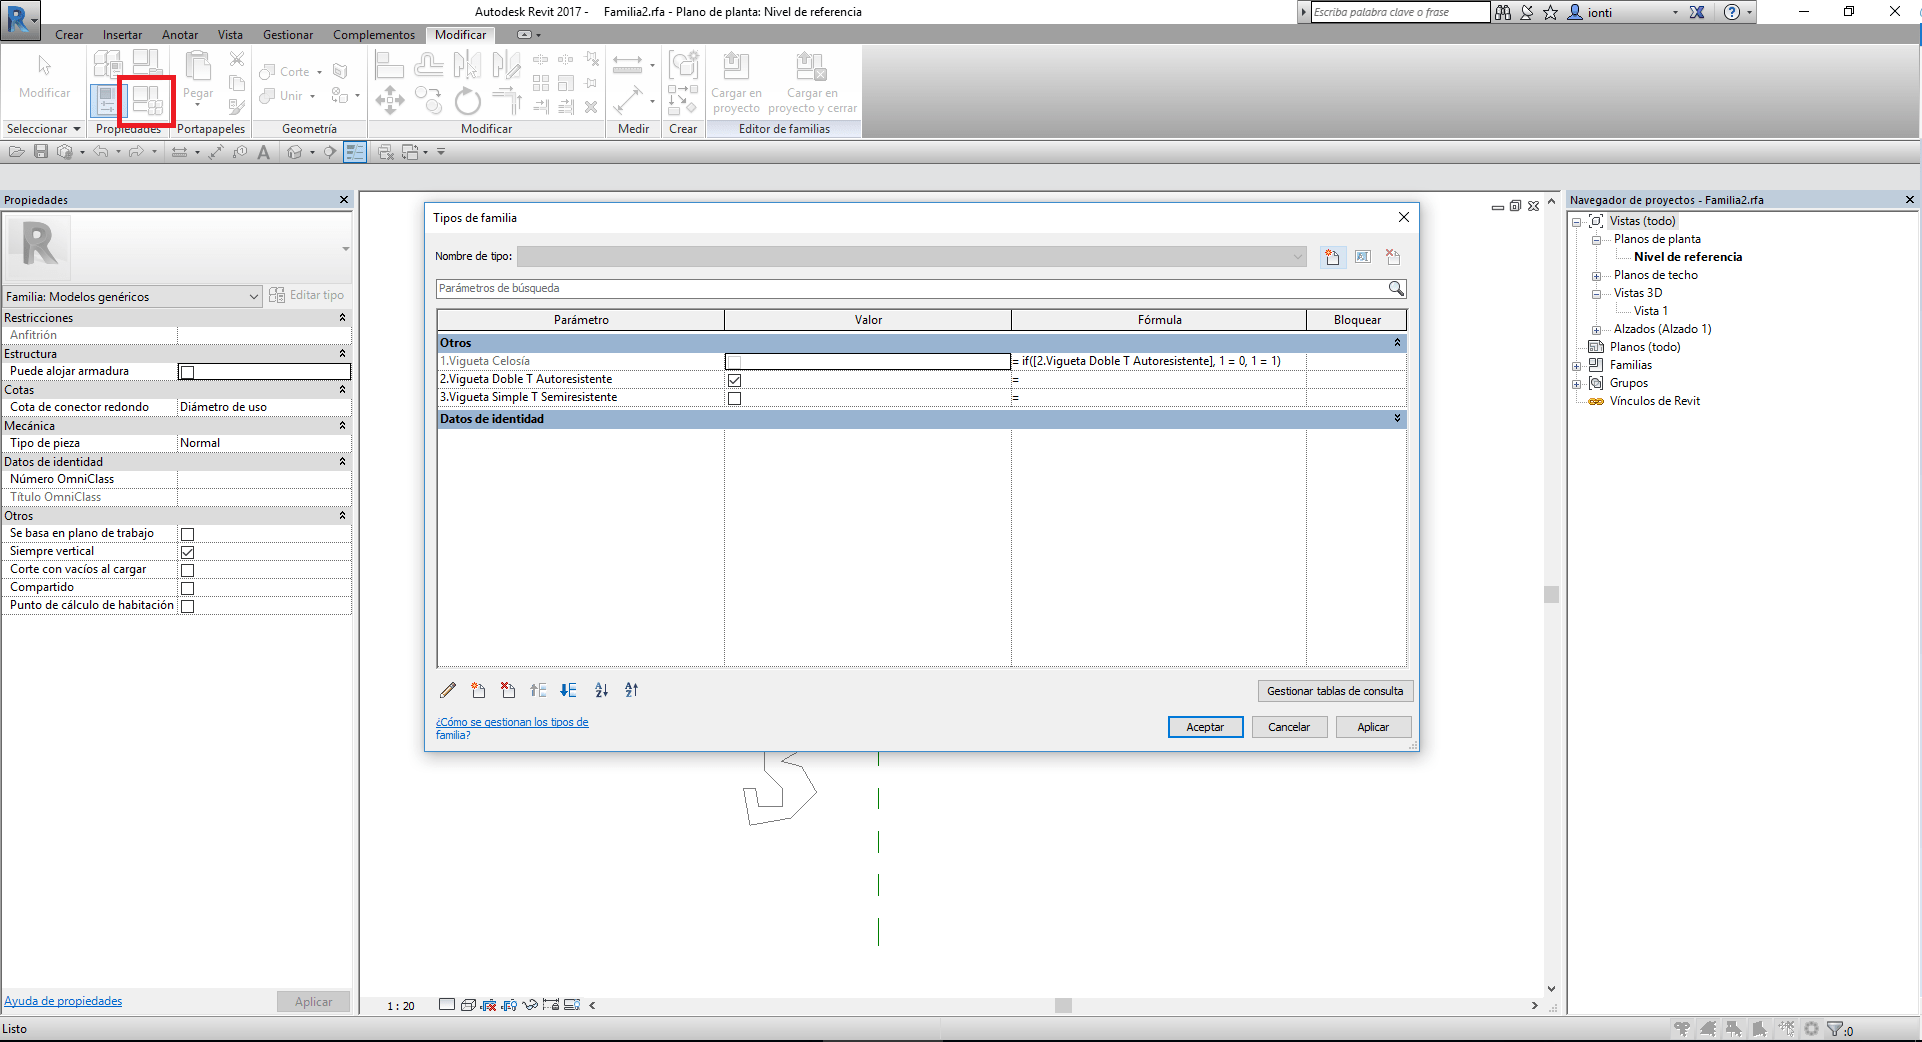Expand the Datos de identidad group in dialog
1922x1042 pixels.
(1397, 419)
